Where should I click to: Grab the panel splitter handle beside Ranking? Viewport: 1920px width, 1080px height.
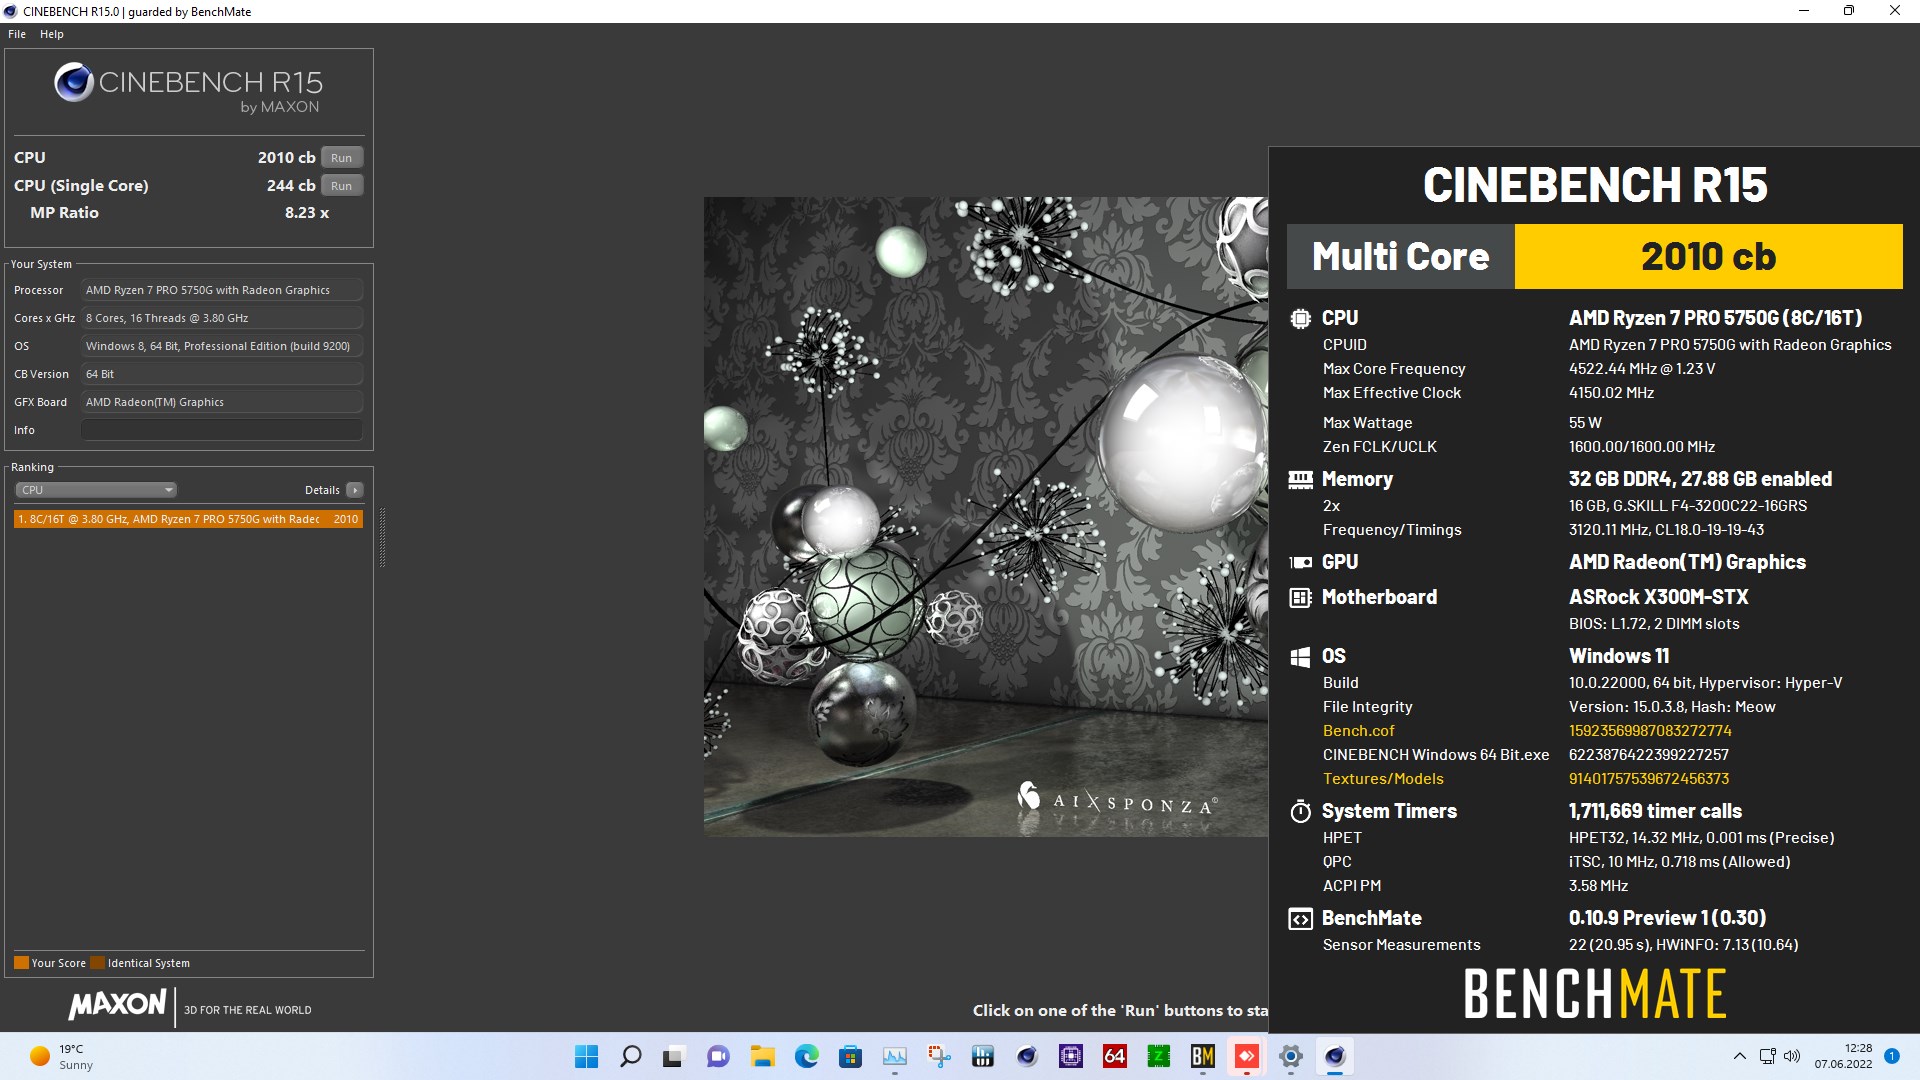(382, 538)
